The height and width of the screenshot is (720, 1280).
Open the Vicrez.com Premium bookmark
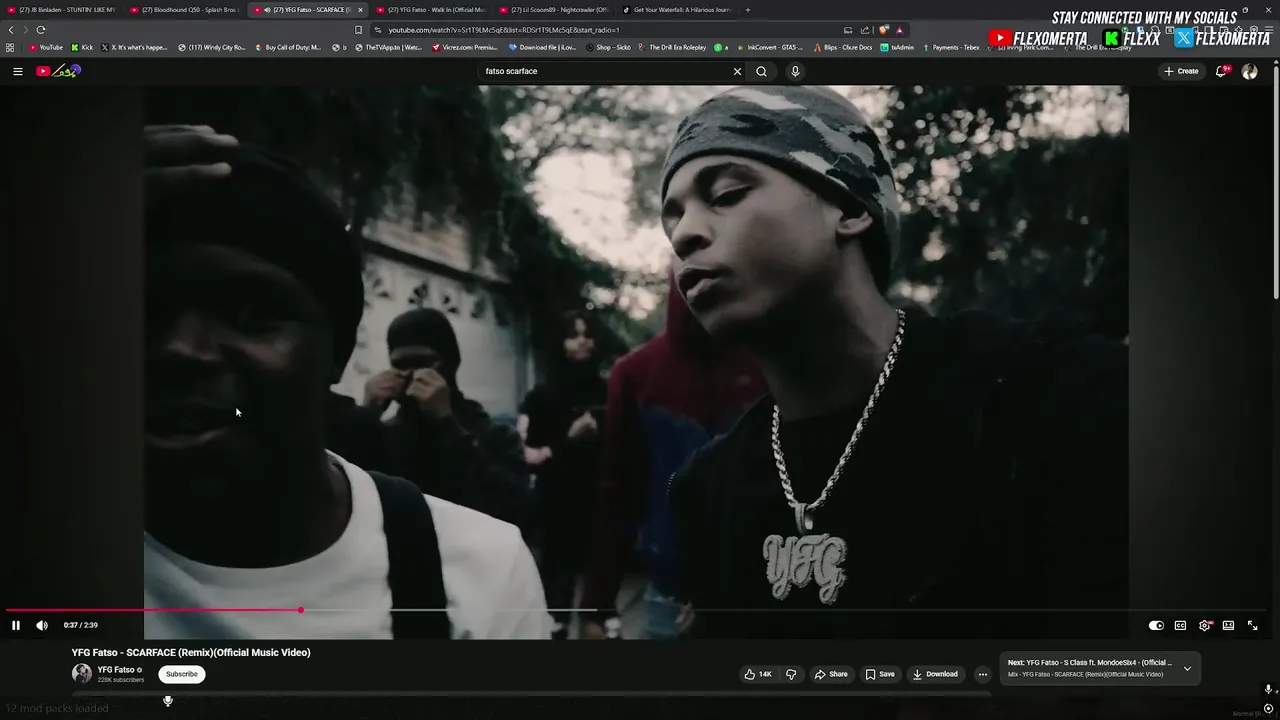click(465, 47)
